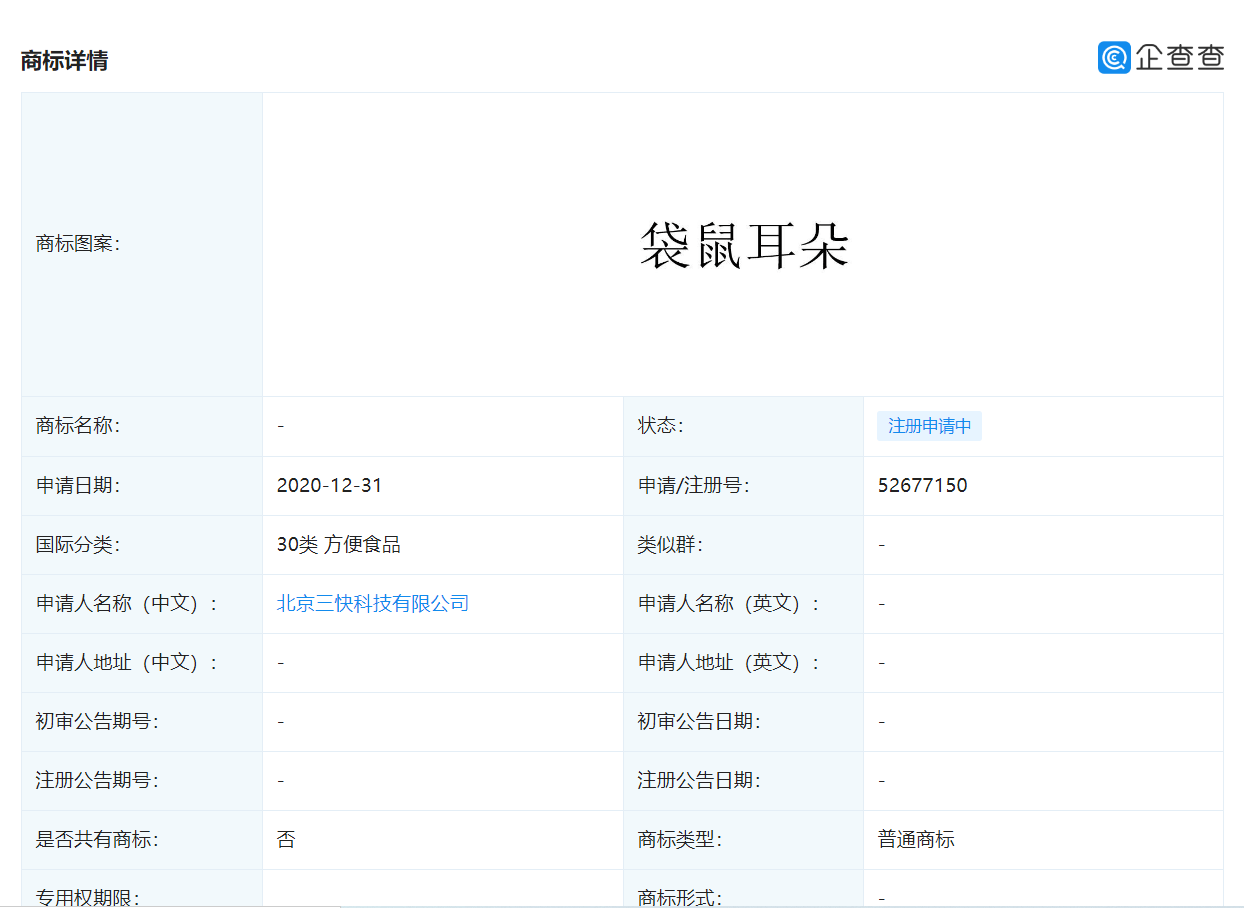This screenshot has width=1244, height=908.
Task: Select the value 30类 方便食品
Action: [339, 545]
